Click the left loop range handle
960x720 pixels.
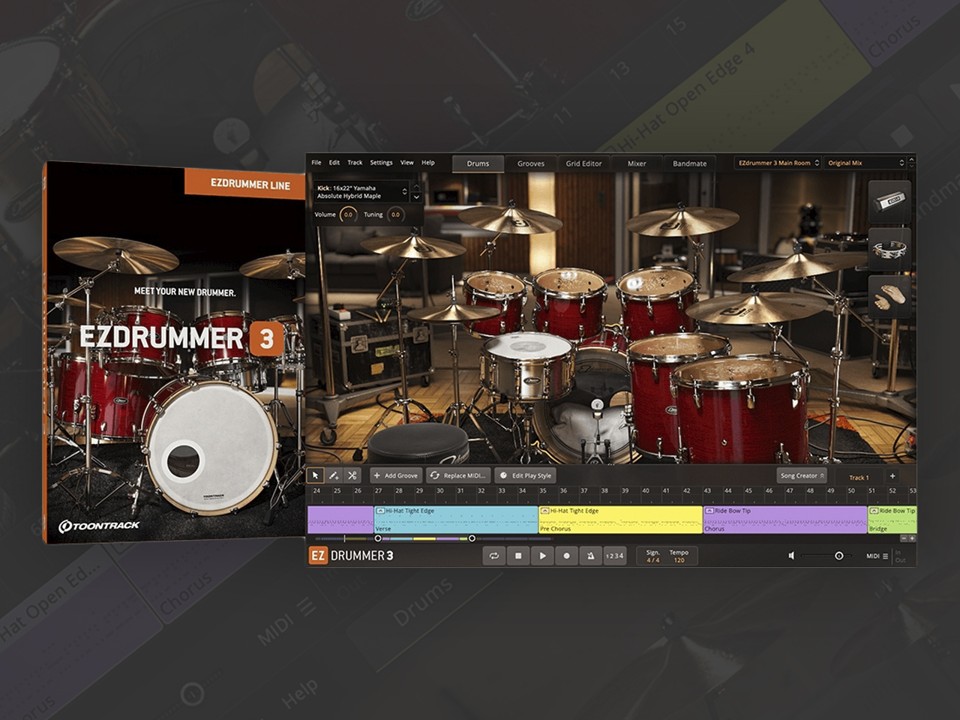point(378,539)
